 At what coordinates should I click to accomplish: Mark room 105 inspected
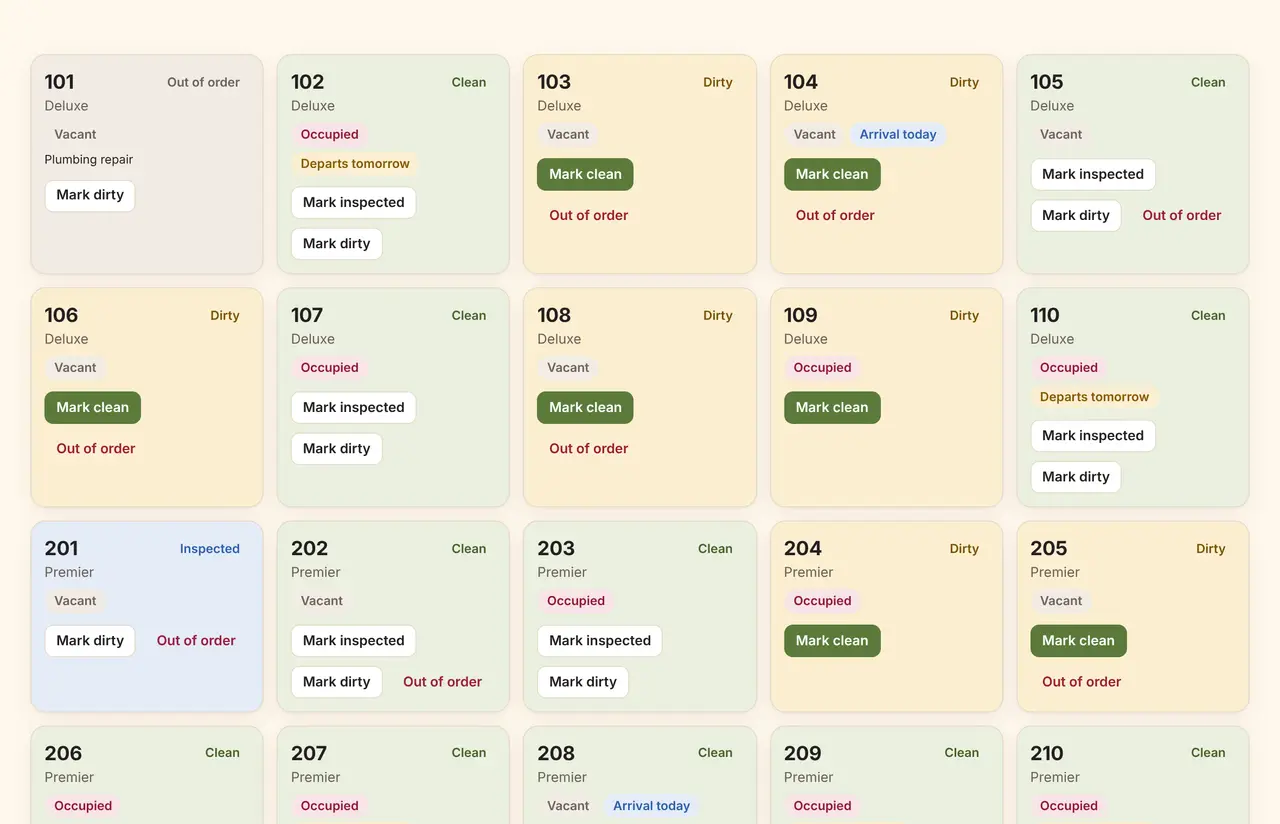1093,174
